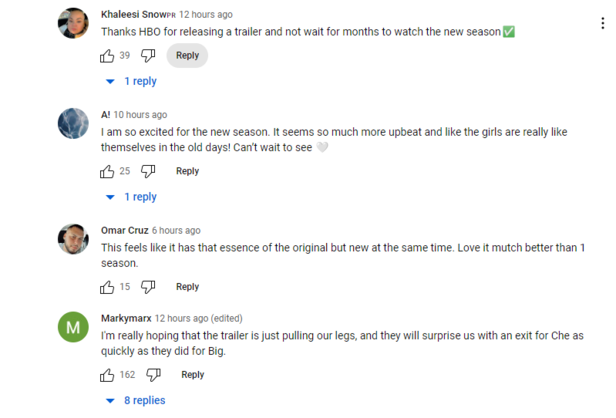Open Markymarx's green M avatar

[x=73, y=327]
